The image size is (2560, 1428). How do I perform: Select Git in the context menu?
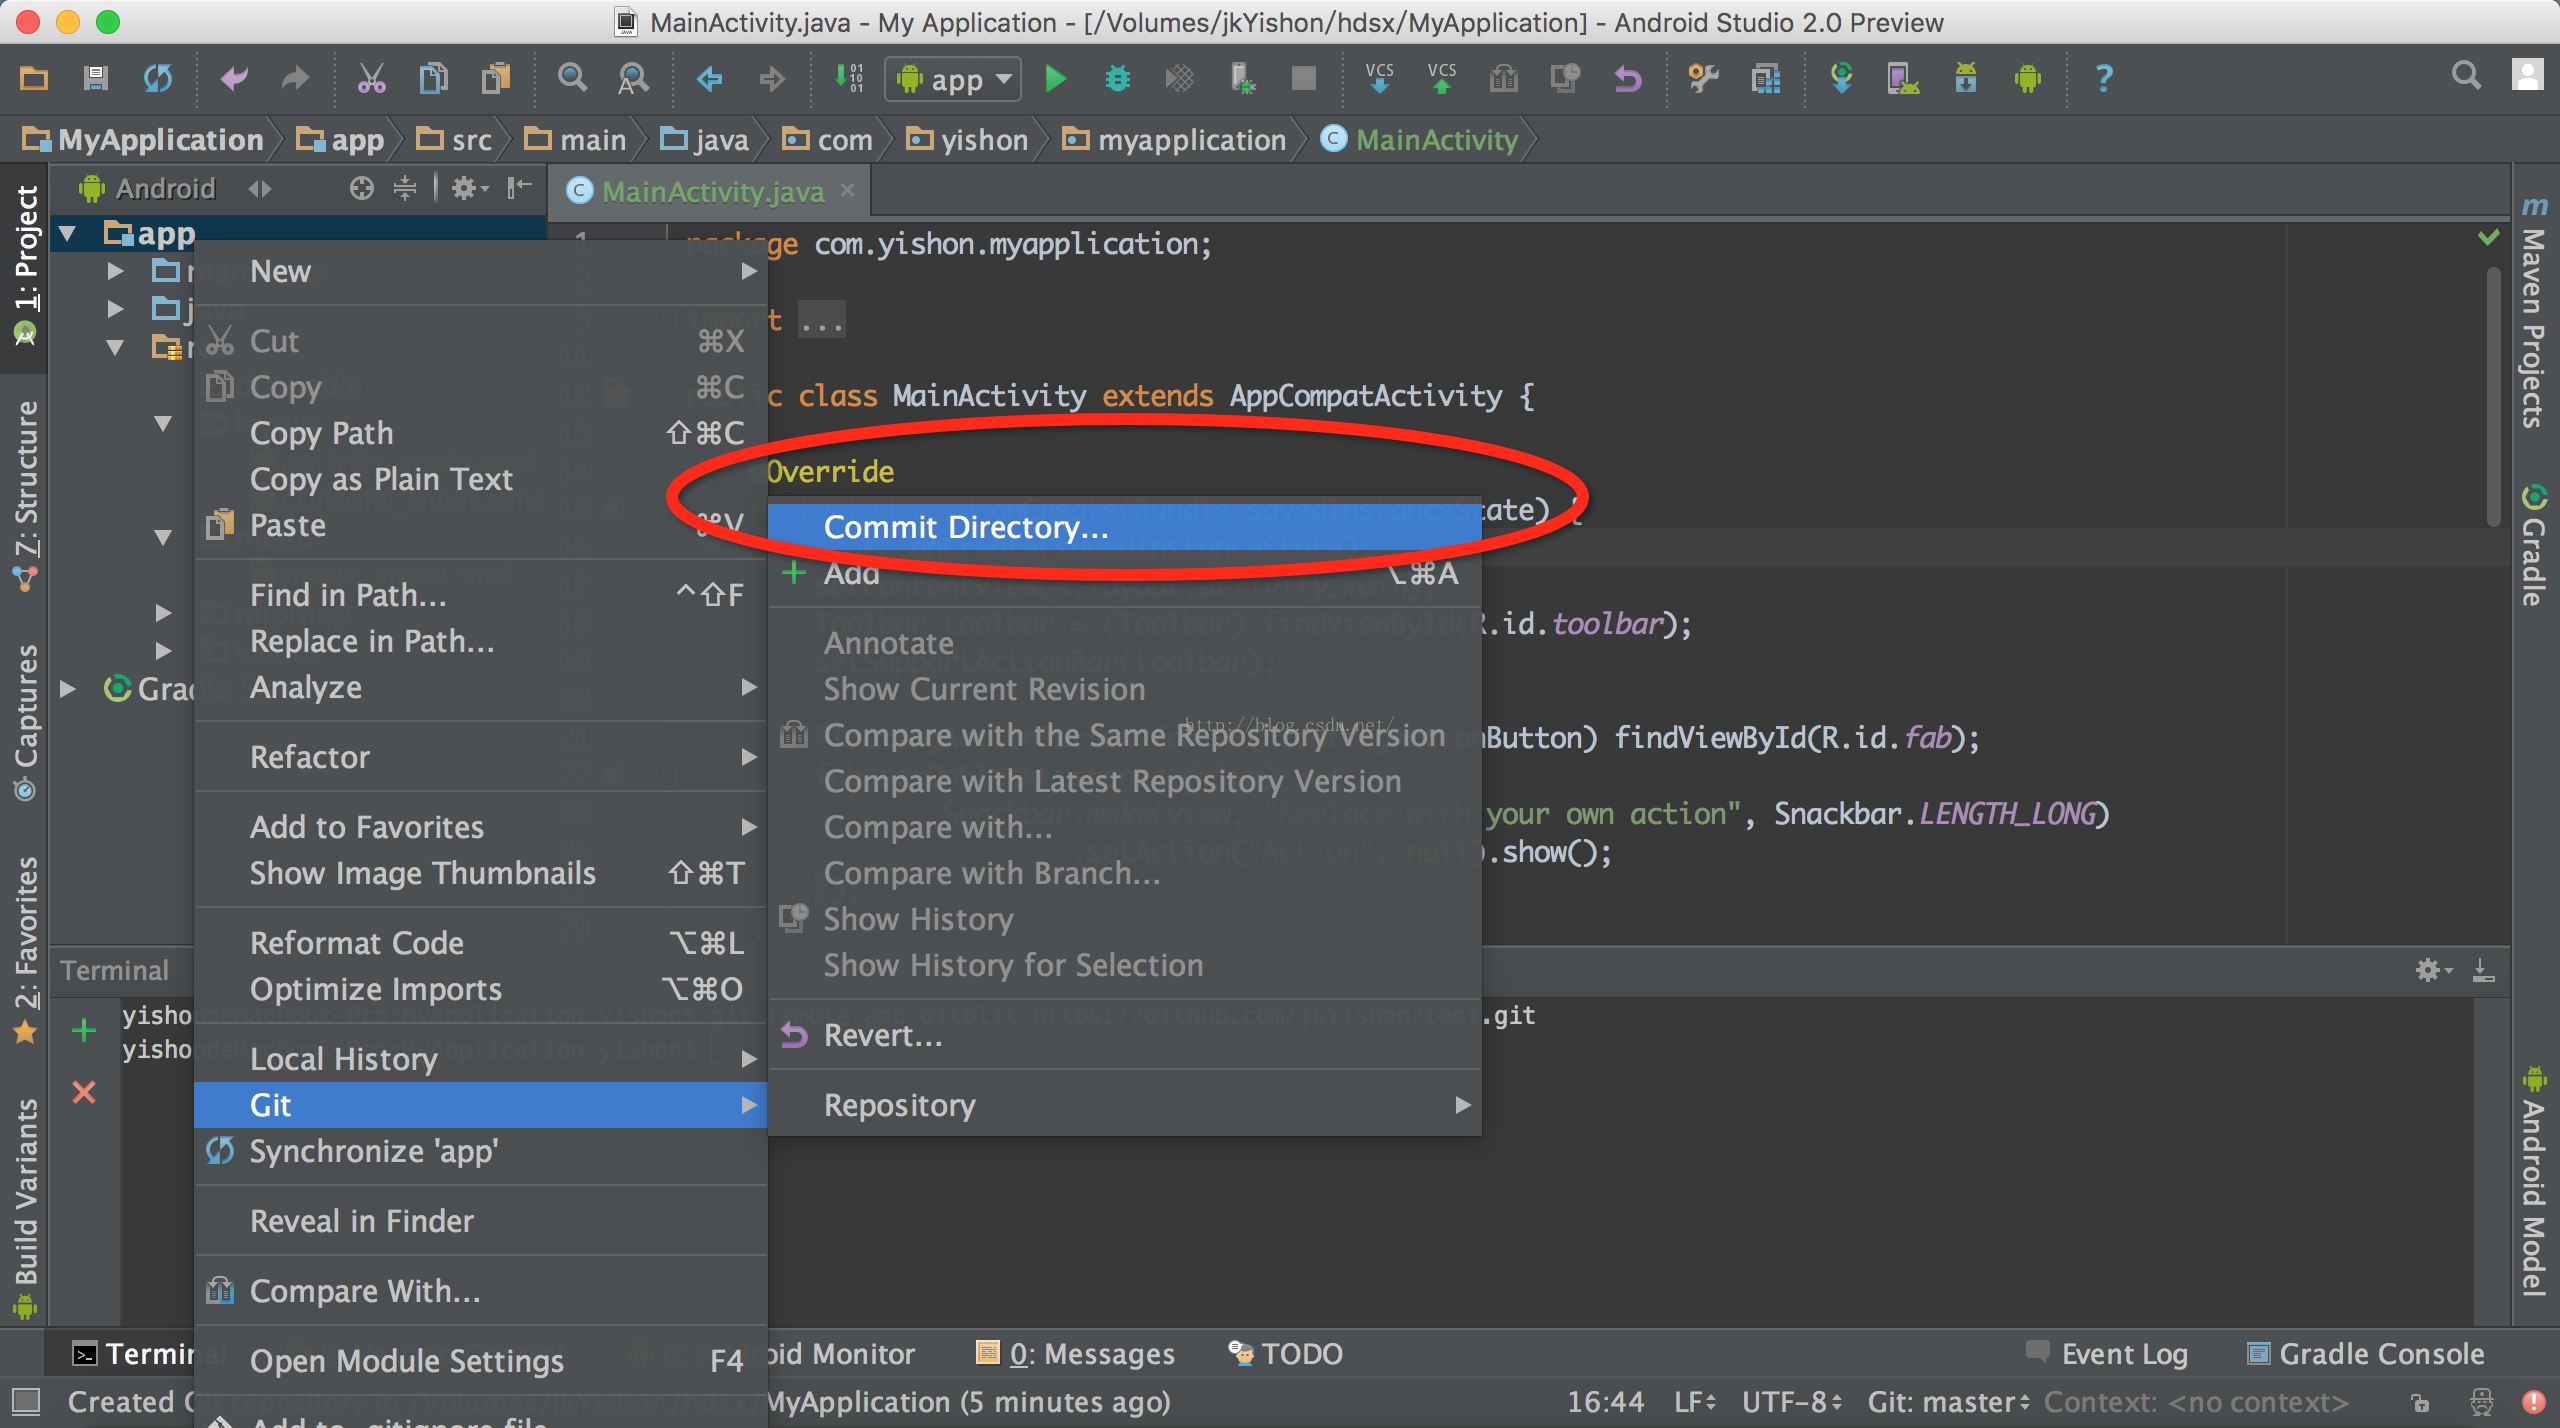(480, 1105)
